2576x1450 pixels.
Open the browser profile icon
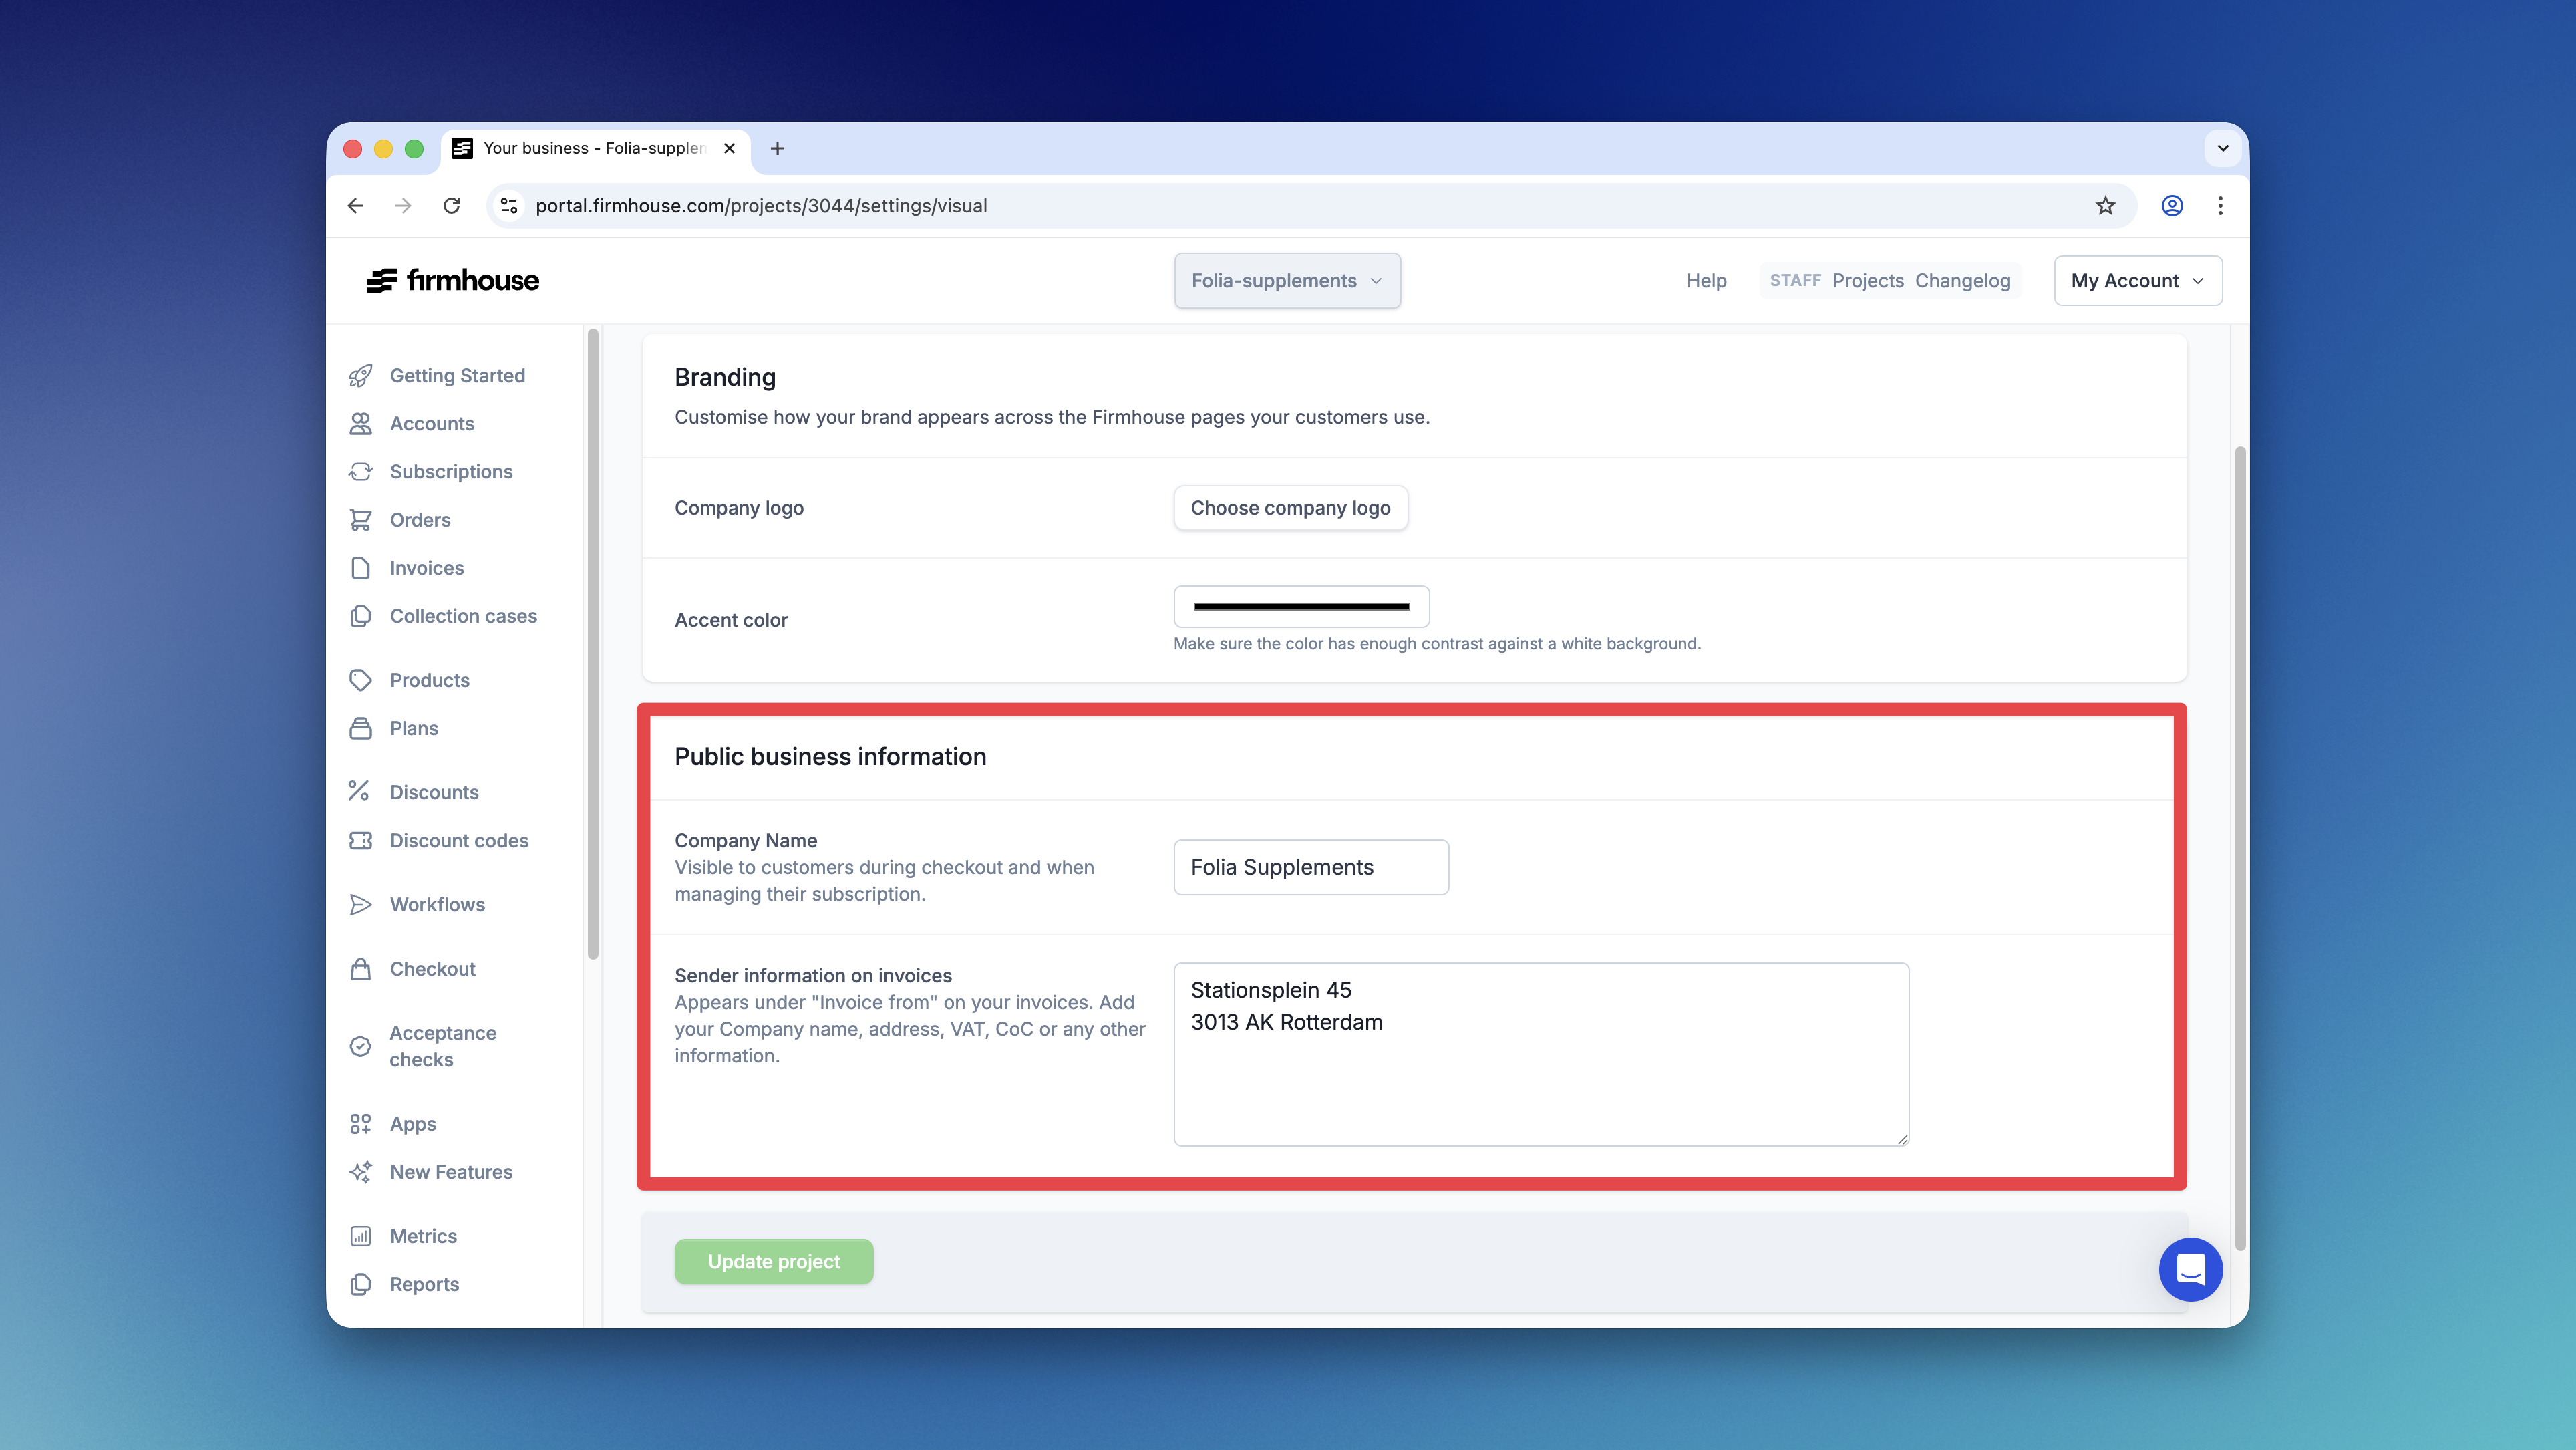pyautogui.click(x=2172, y=206)
